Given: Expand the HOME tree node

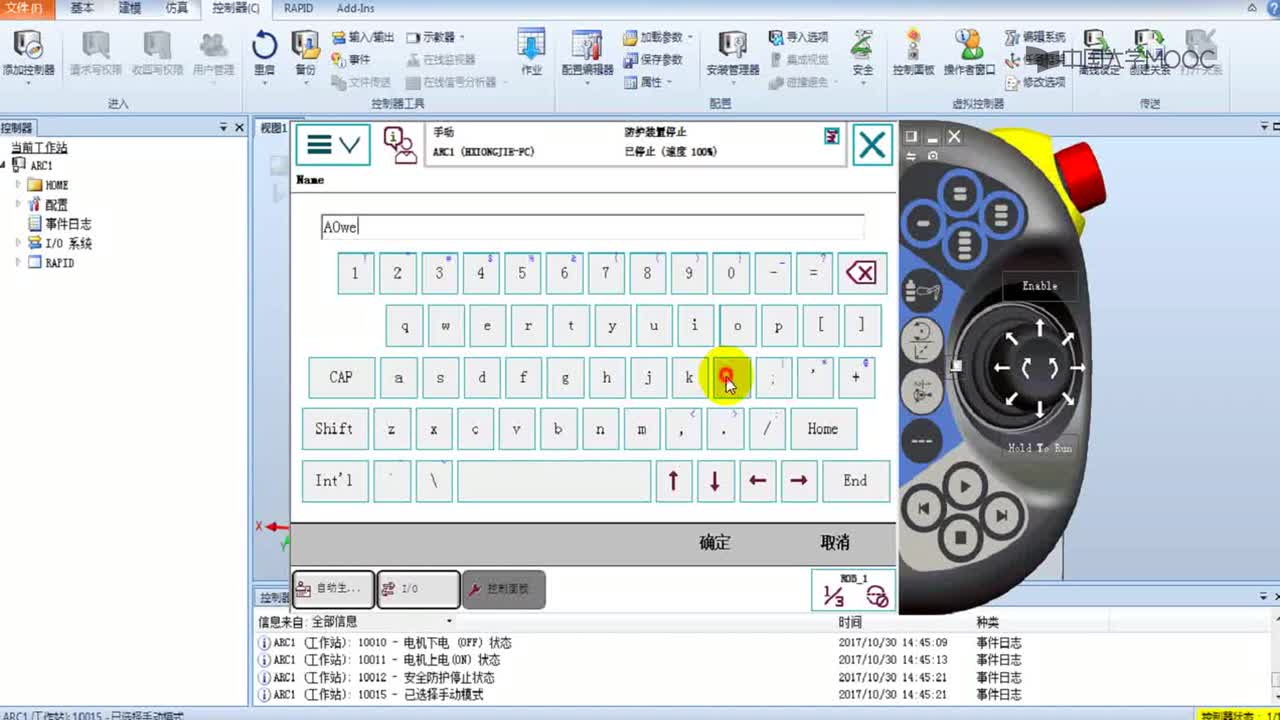Looking at the screenshot, I should point(18,185).
